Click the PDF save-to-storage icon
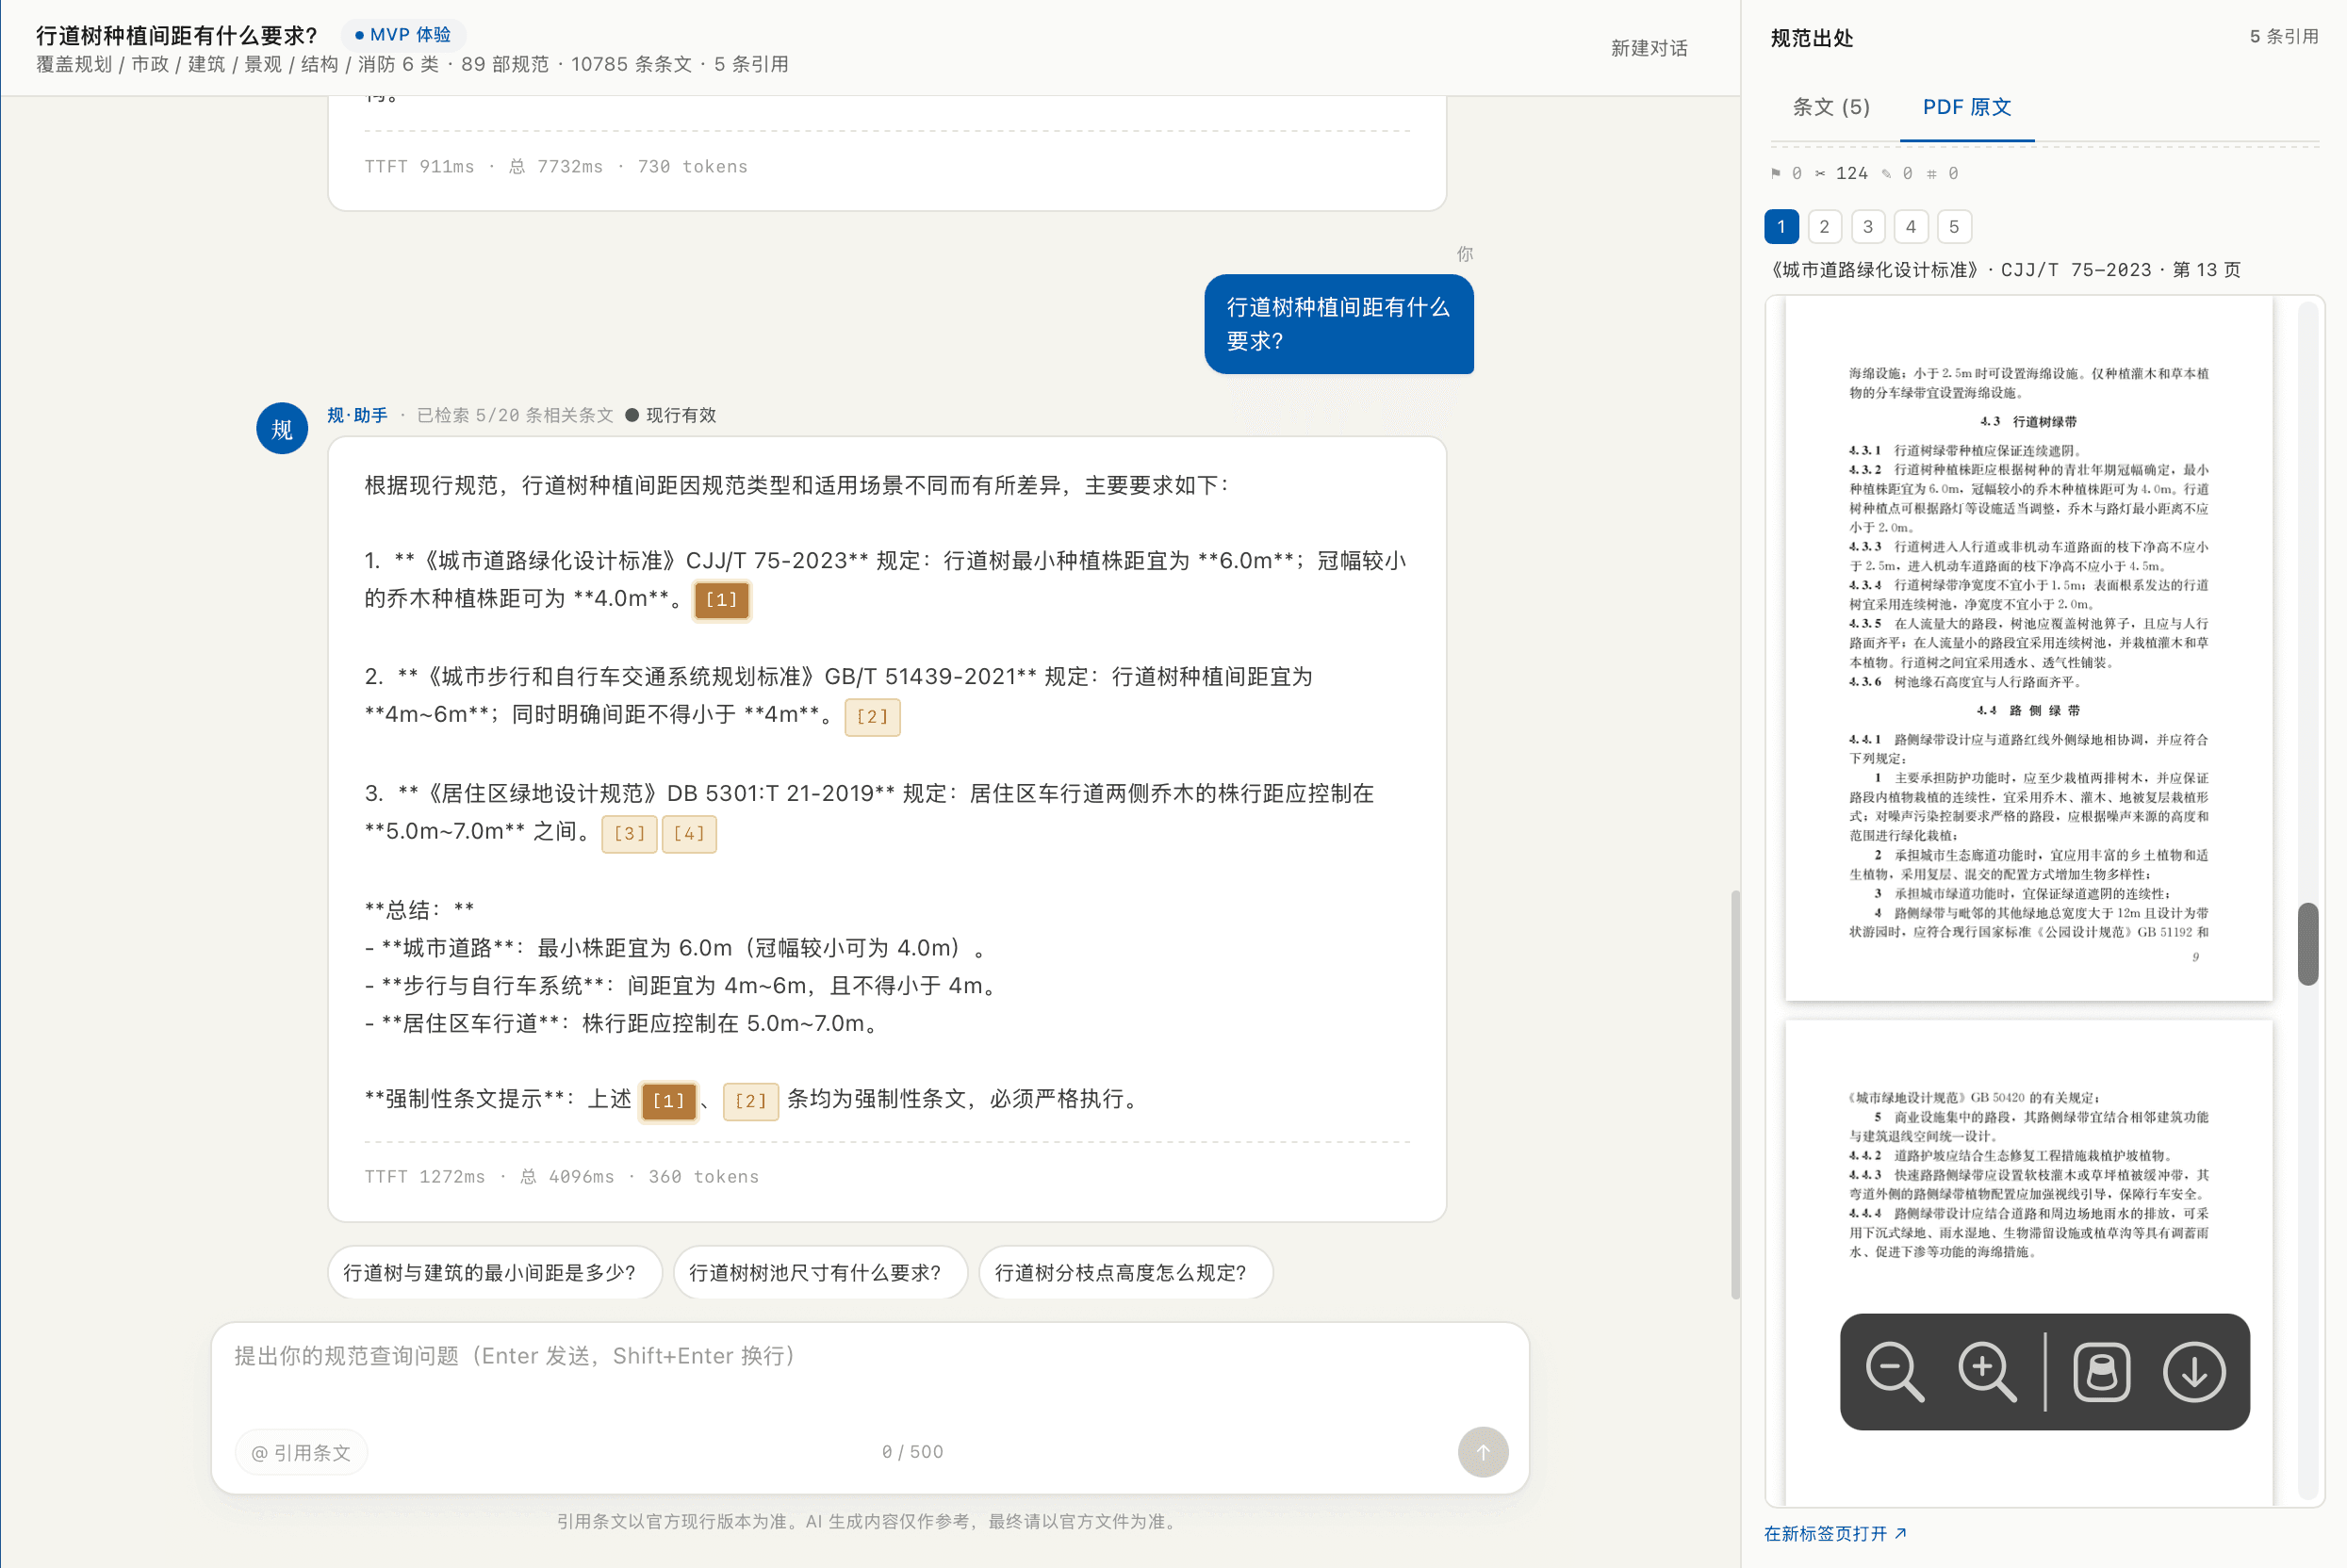Image resolution: width=2347 pixels, height=1568 pixels. (2101, 1372)
